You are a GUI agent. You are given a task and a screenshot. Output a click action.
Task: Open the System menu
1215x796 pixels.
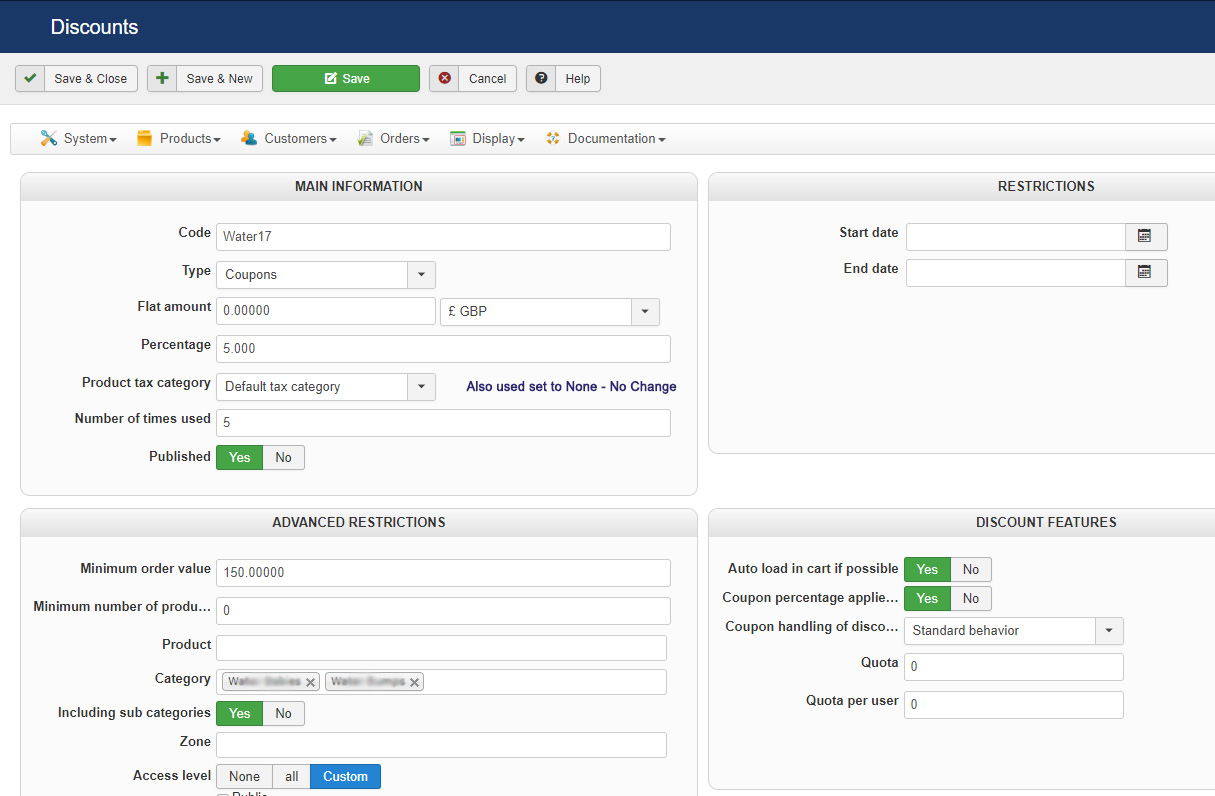pos(79,138)
